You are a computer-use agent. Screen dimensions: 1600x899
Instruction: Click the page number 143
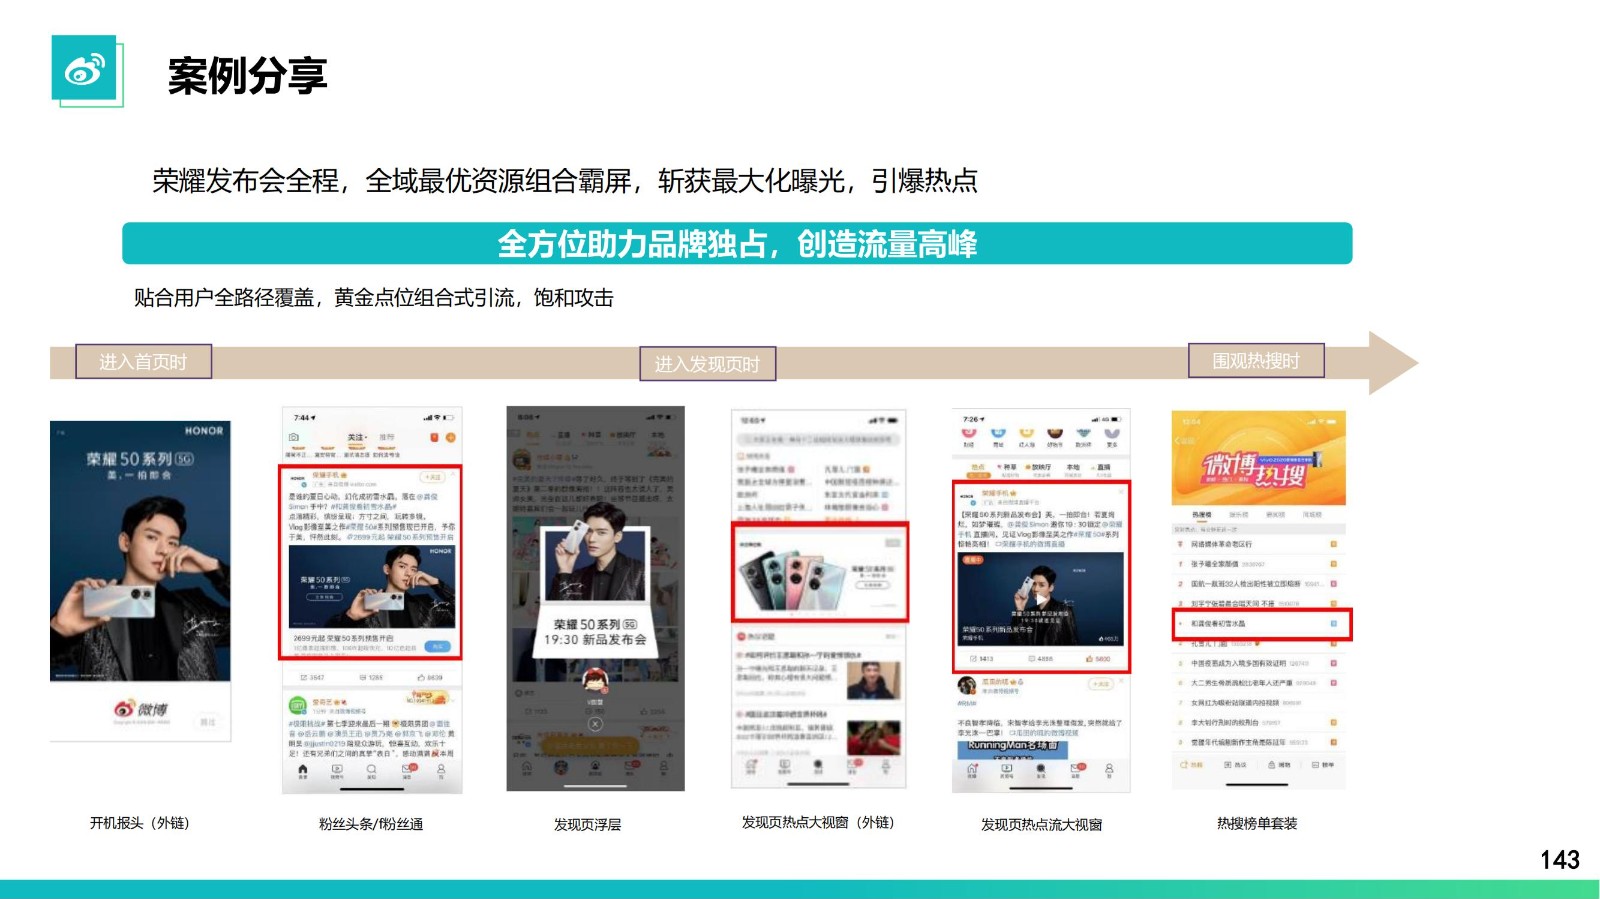[1560, 860]
